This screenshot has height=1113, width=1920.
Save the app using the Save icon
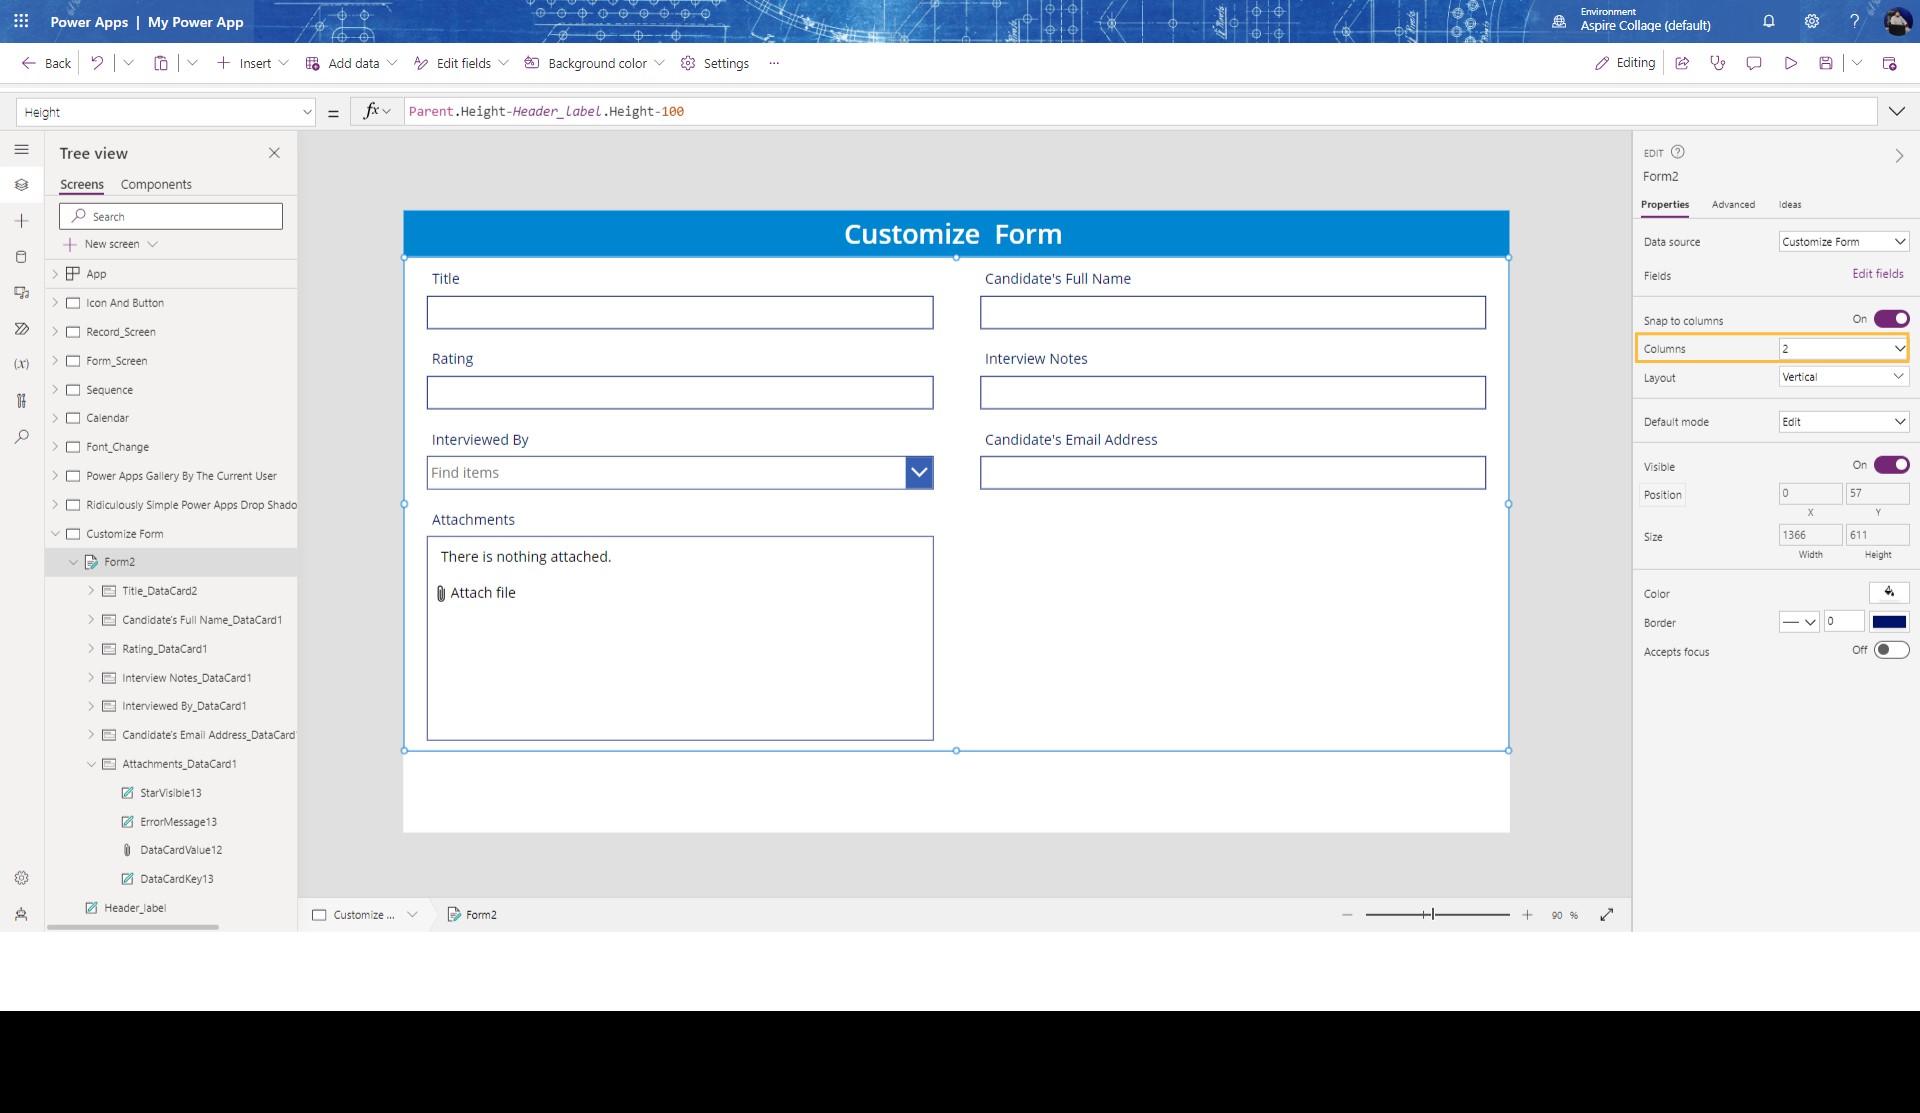[1827, 62]
